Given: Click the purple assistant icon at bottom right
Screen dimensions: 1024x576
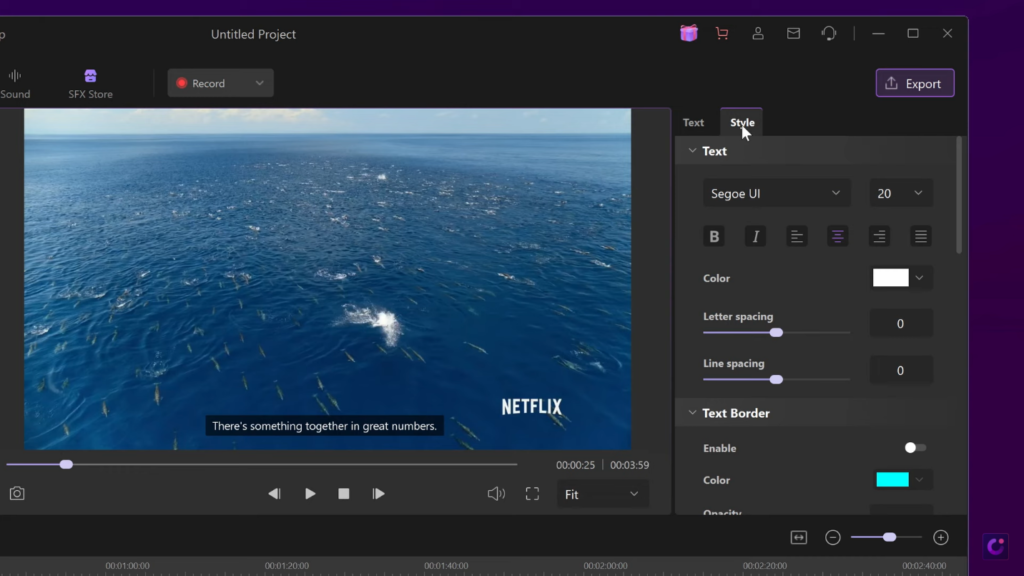Looking at the screenshot, I should click(x=995, y=546).
